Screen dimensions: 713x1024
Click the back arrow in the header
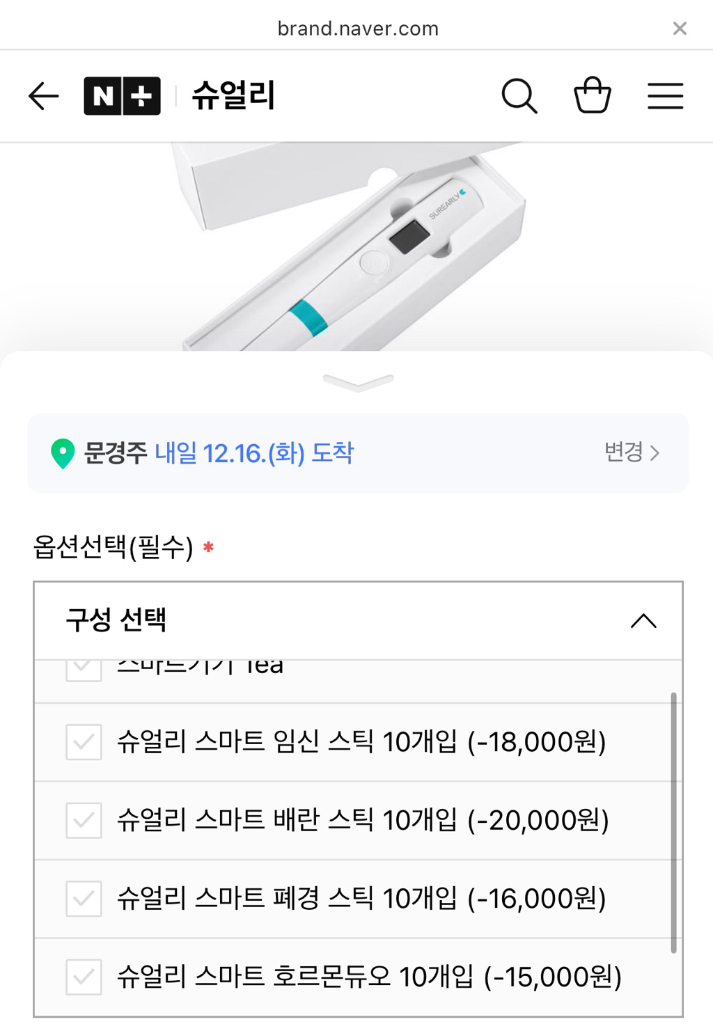42,96
